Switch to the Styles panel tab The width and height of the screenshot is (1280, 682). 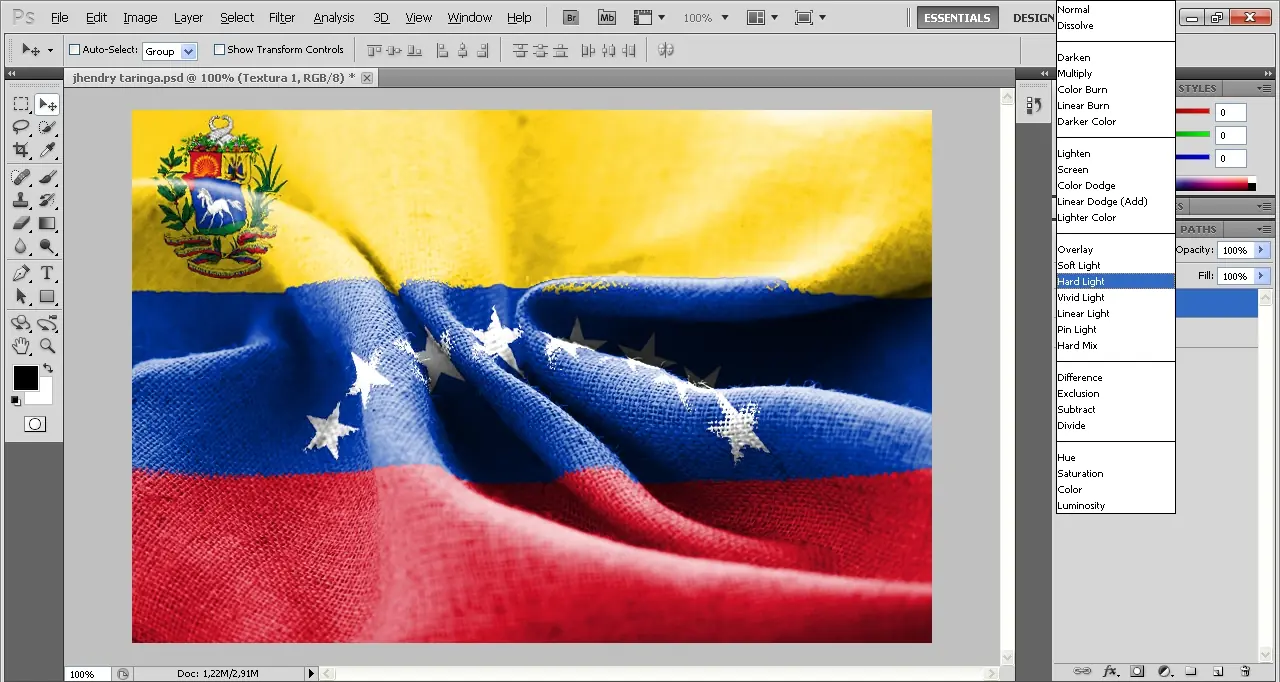[x=1197, y=88]
